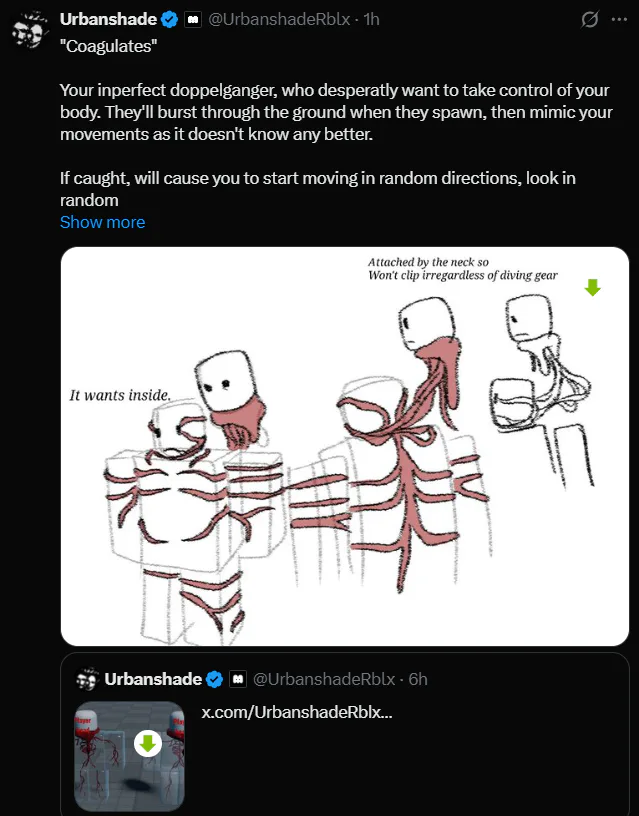This screenshot has height=816, width=639.
Task: Click Urbanshade's profile avatar on main post
Action: [x=30, y=31]
